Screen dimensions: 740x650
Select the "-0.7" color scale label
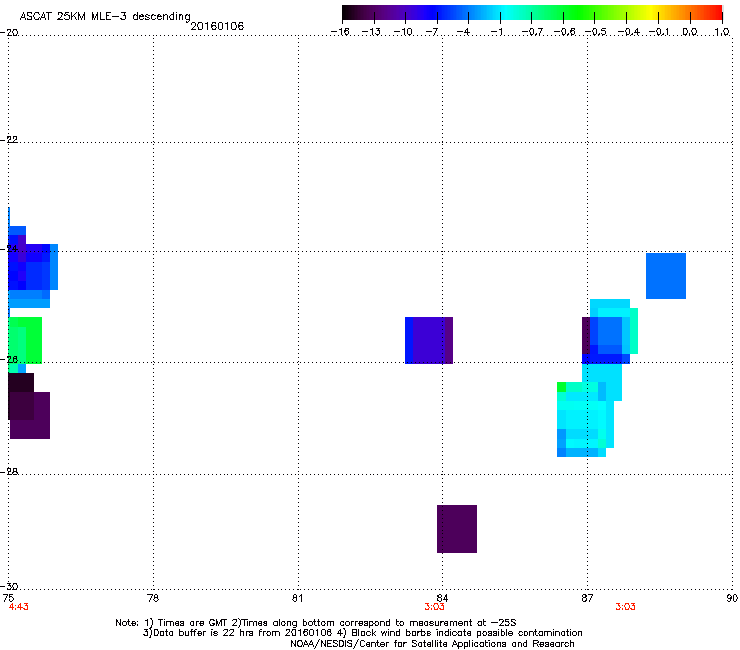click(x=532, y=32)
